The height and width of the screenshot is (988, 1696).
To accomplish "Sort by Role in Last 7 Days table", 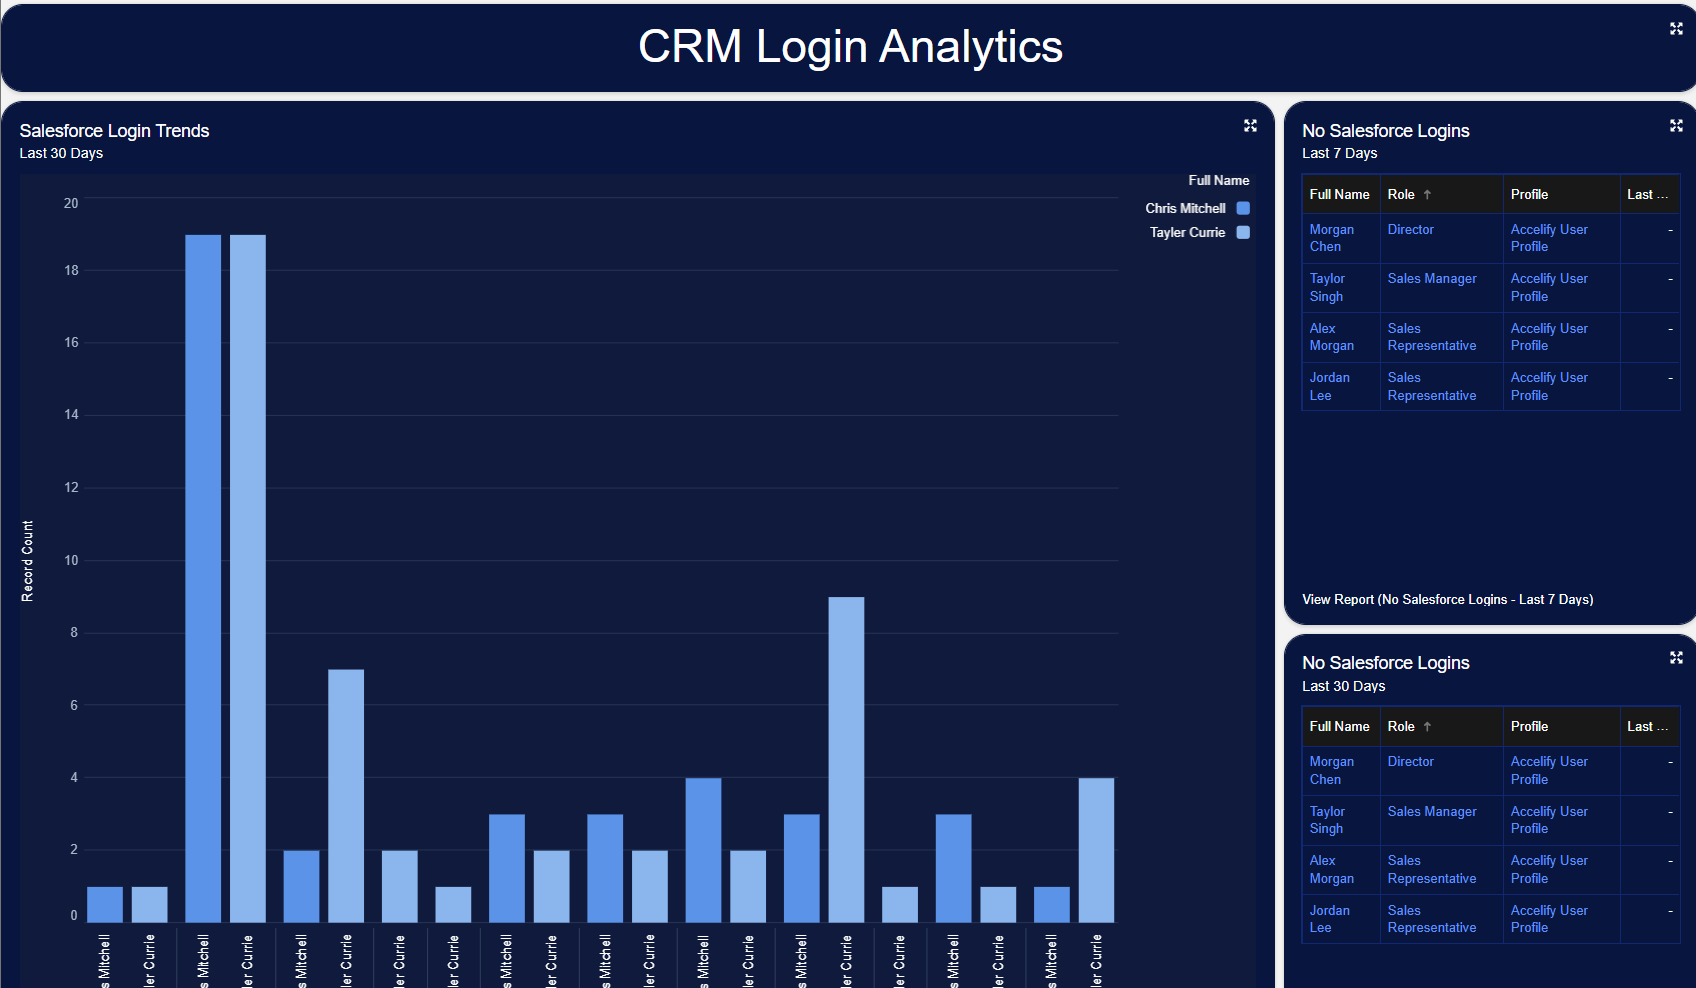I will [x=1402, y=194].
